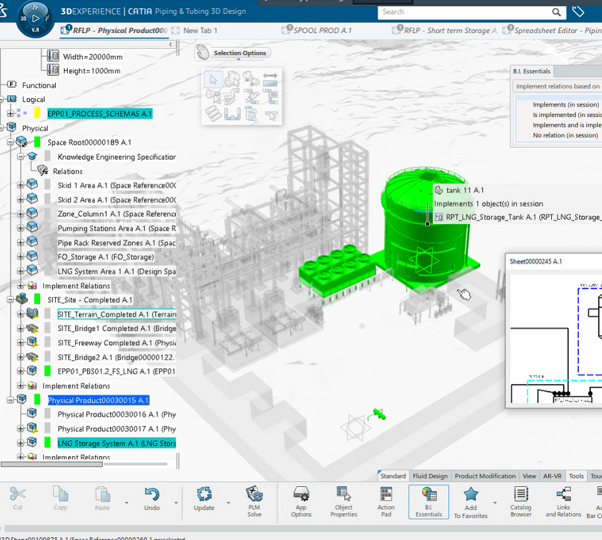
Task: Switch to the Fluid Design tab
Action: (430, 476)
